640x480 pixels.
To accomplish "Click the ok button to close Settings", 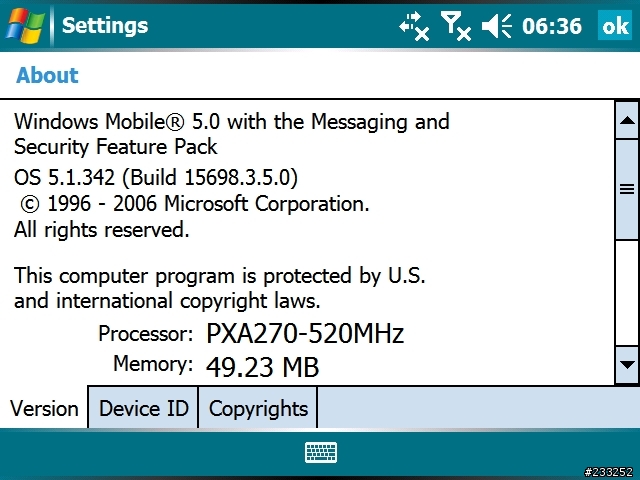I will tap(615, 25).
